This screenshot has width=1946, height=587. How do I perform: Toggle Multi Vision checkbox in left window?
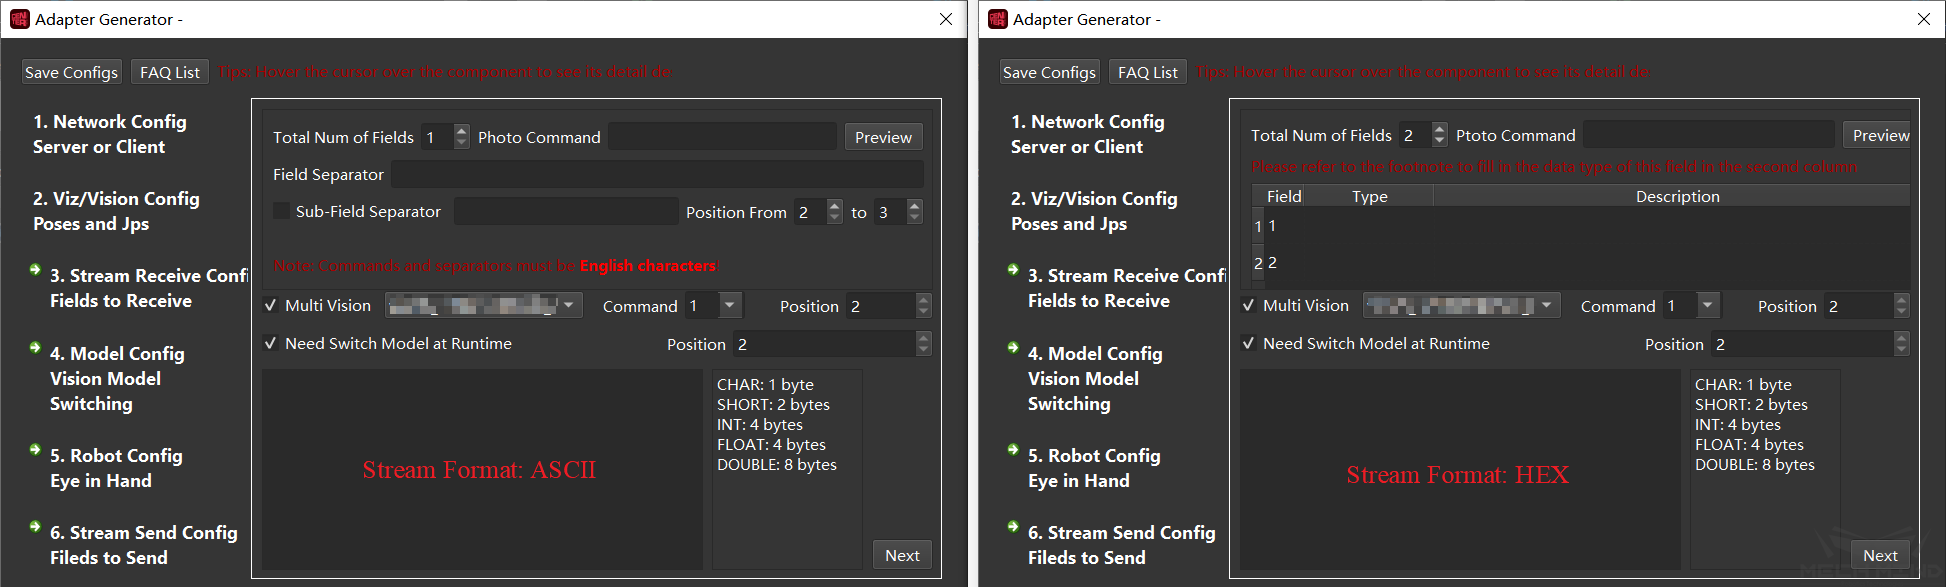pos(270,306)
